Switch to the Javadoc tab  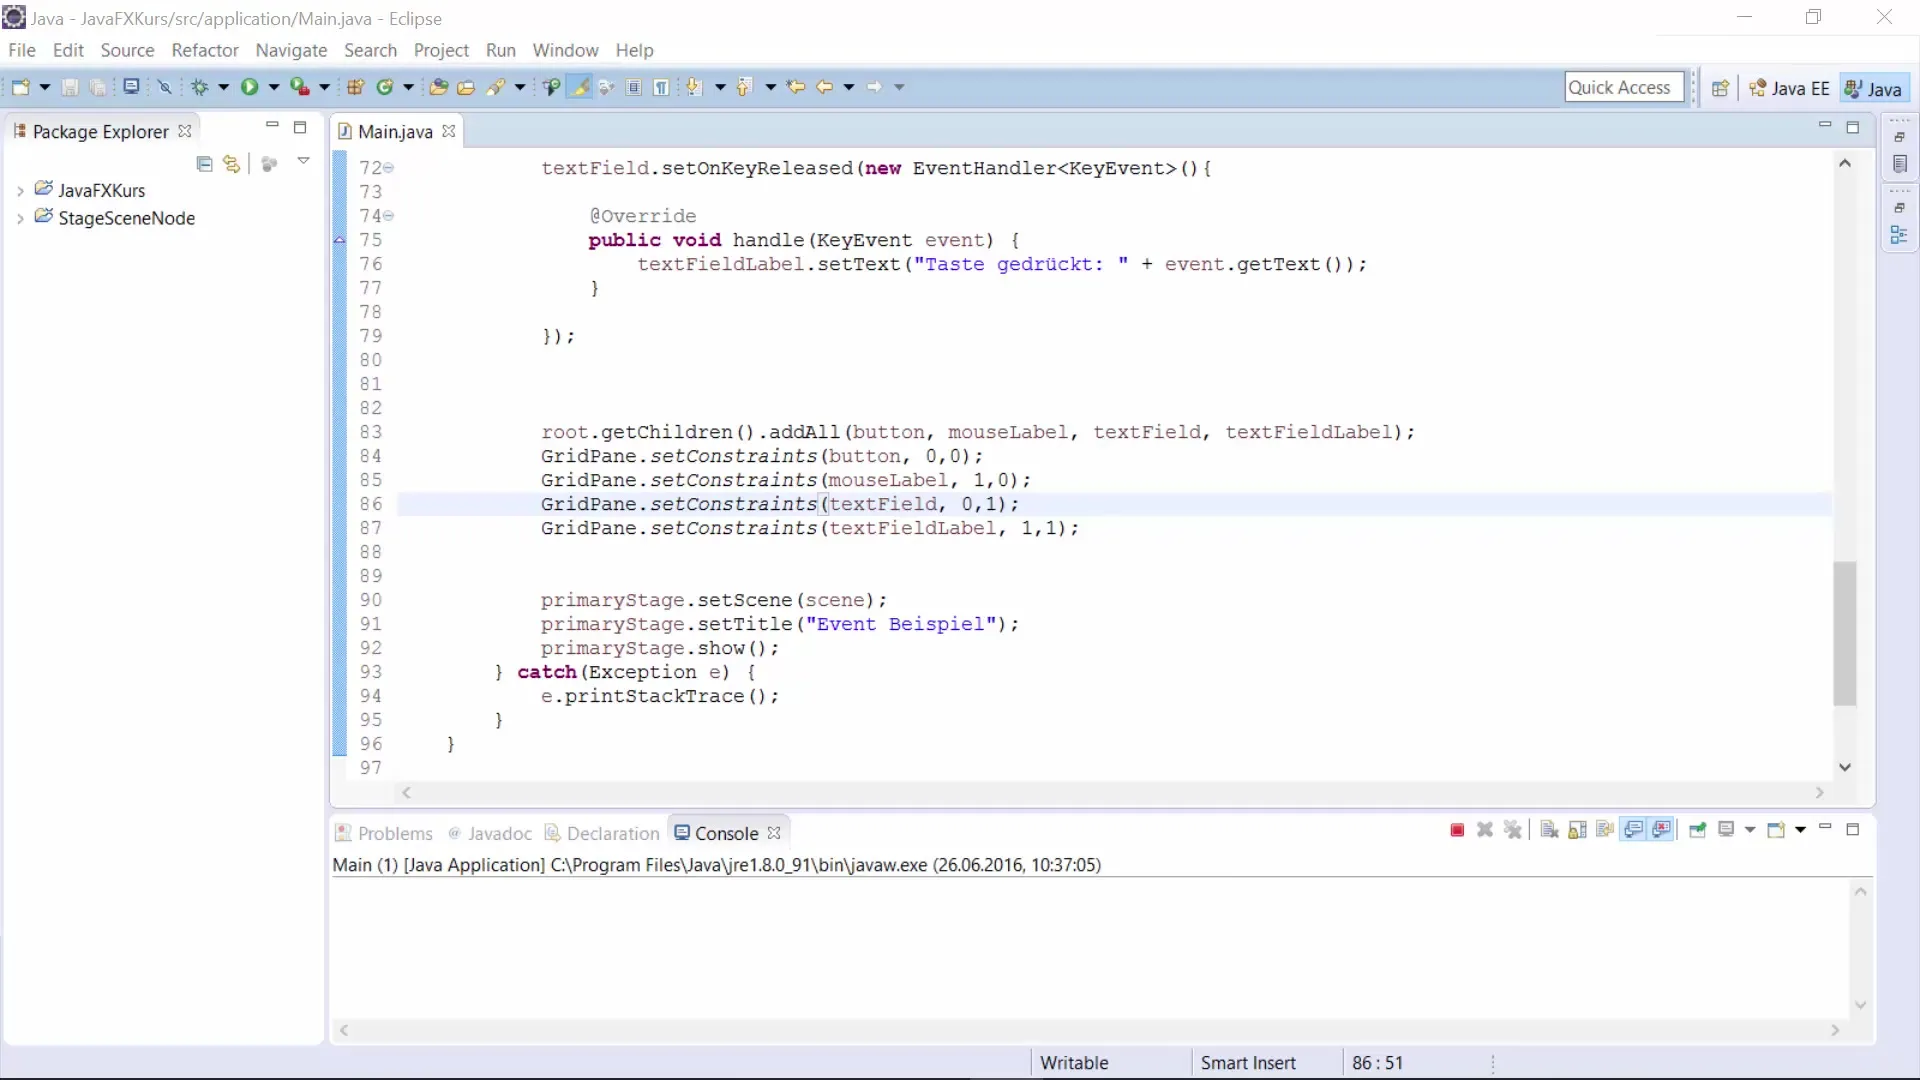490,833
